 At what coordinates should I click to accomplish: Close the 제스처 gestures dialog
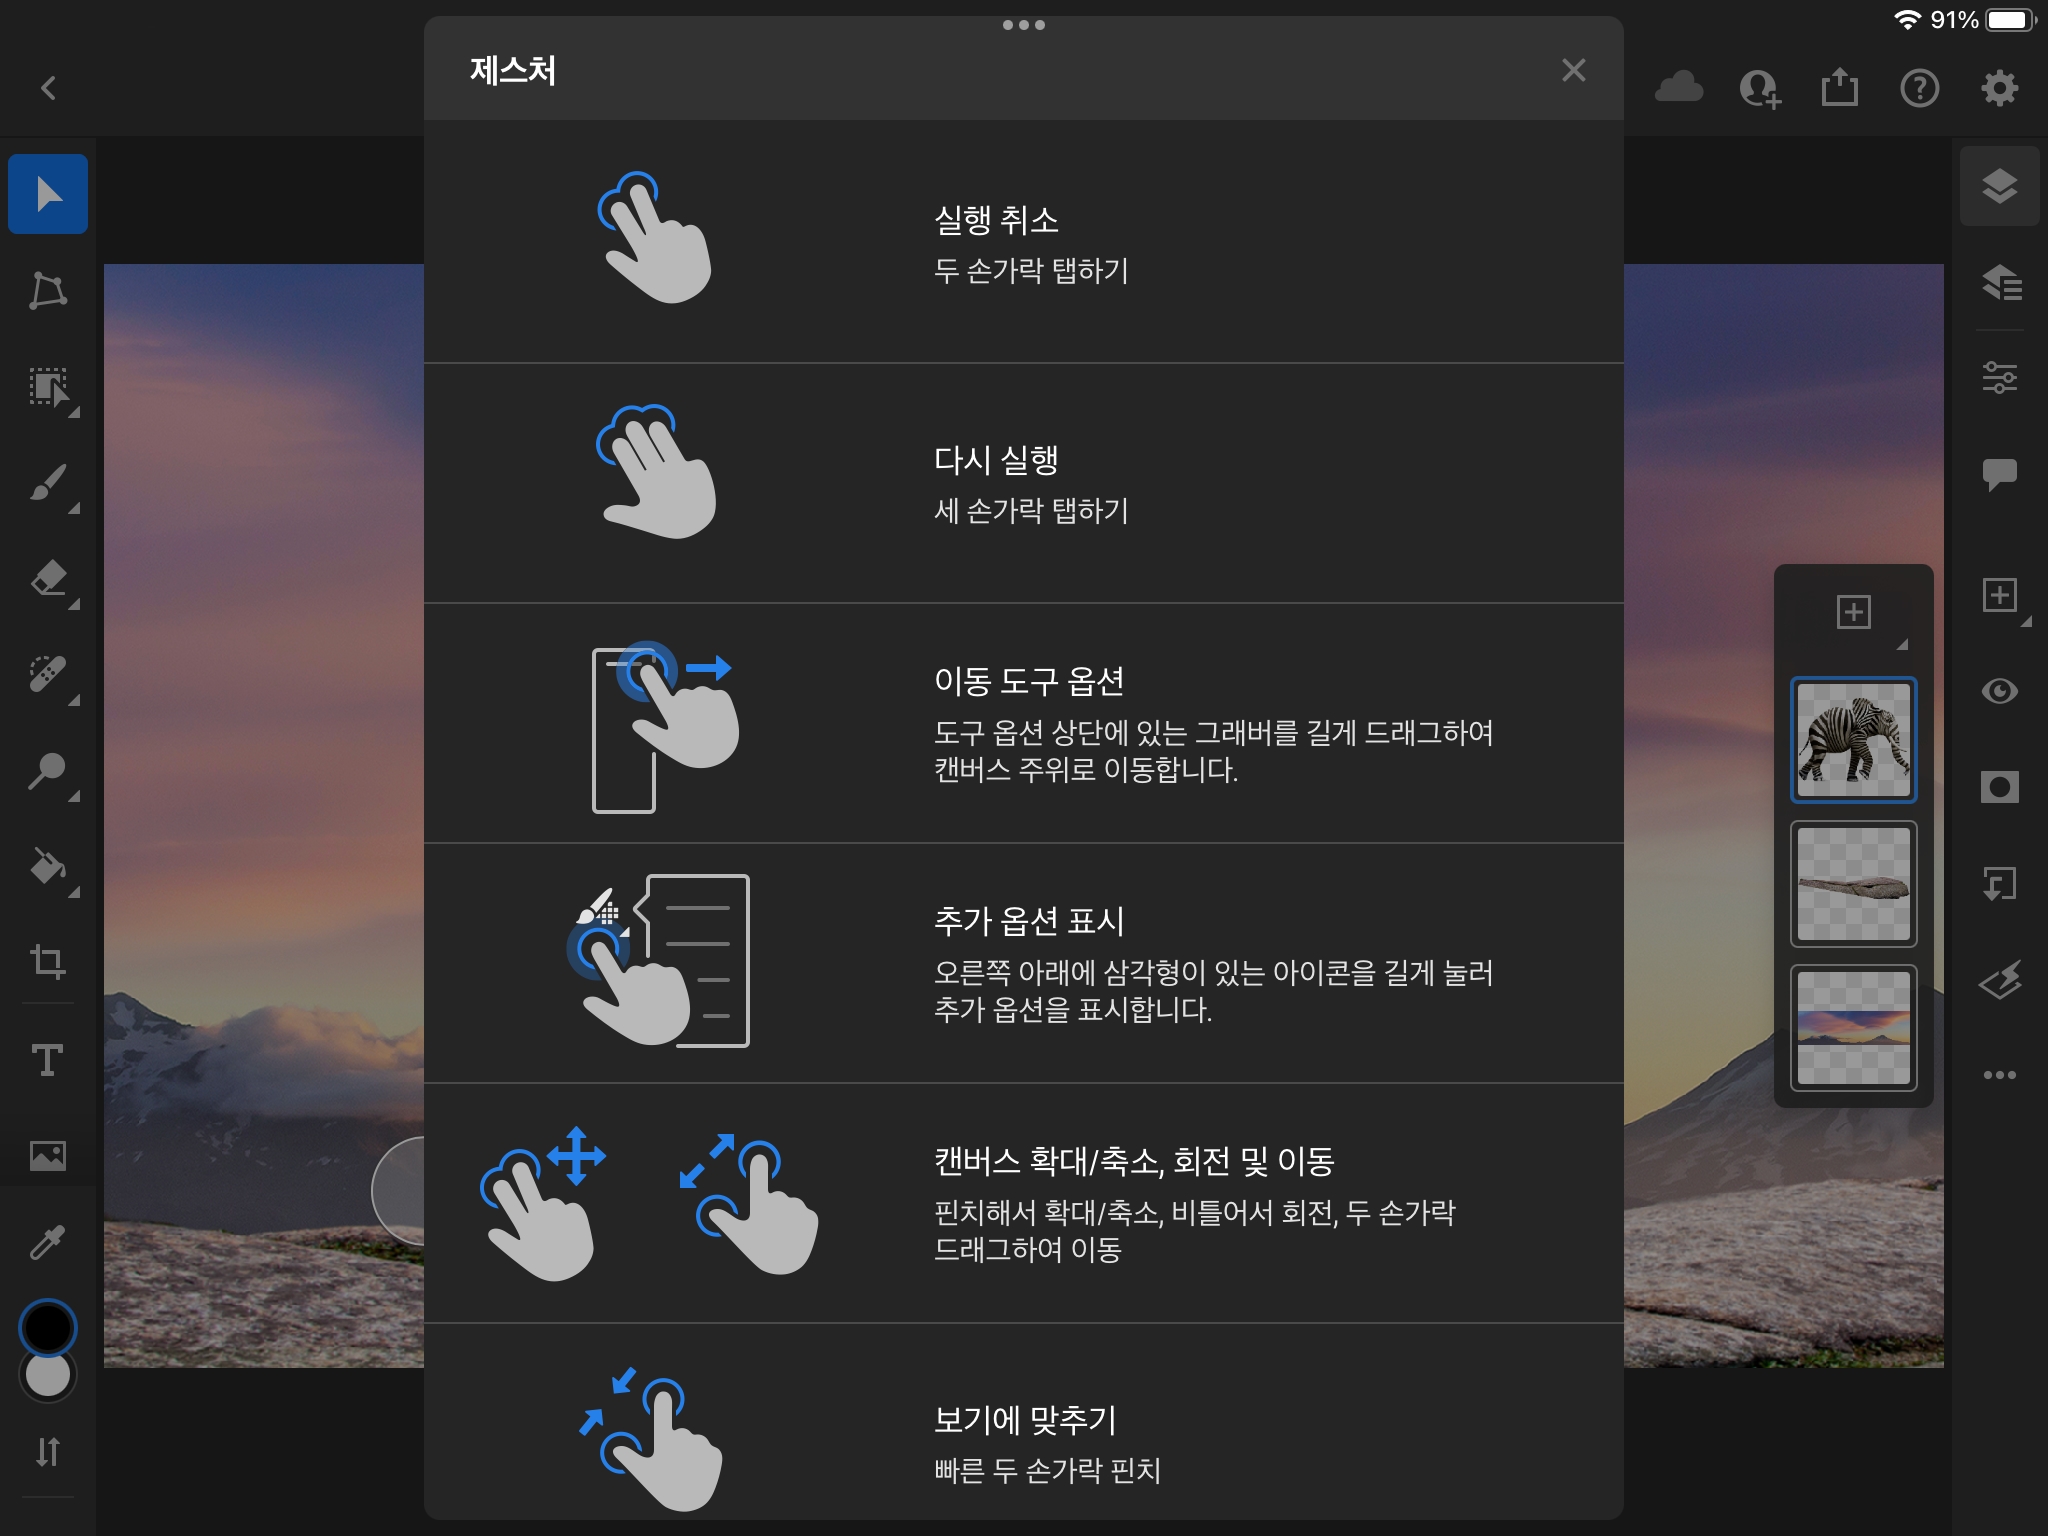(1573, 70)
